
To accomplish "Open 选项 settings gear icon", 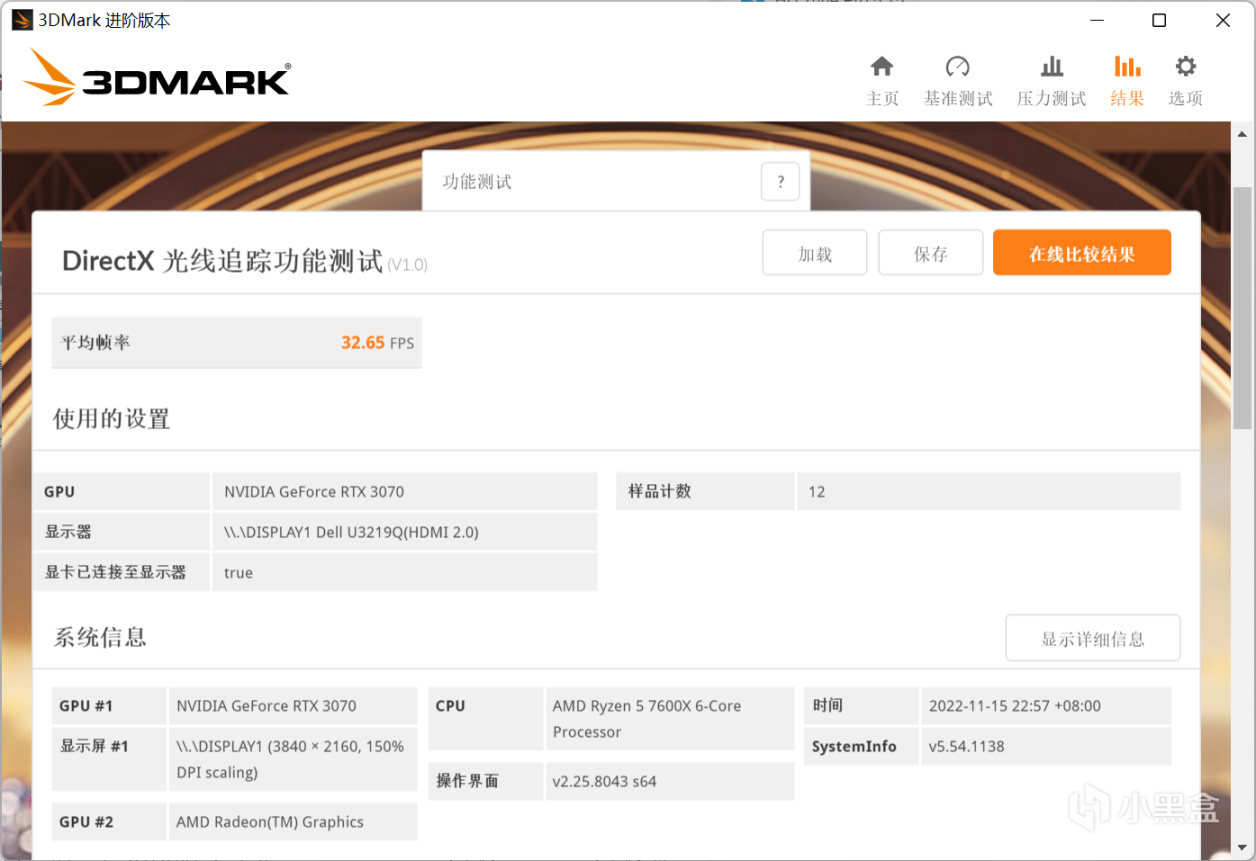I will (x=1185, y=67).
